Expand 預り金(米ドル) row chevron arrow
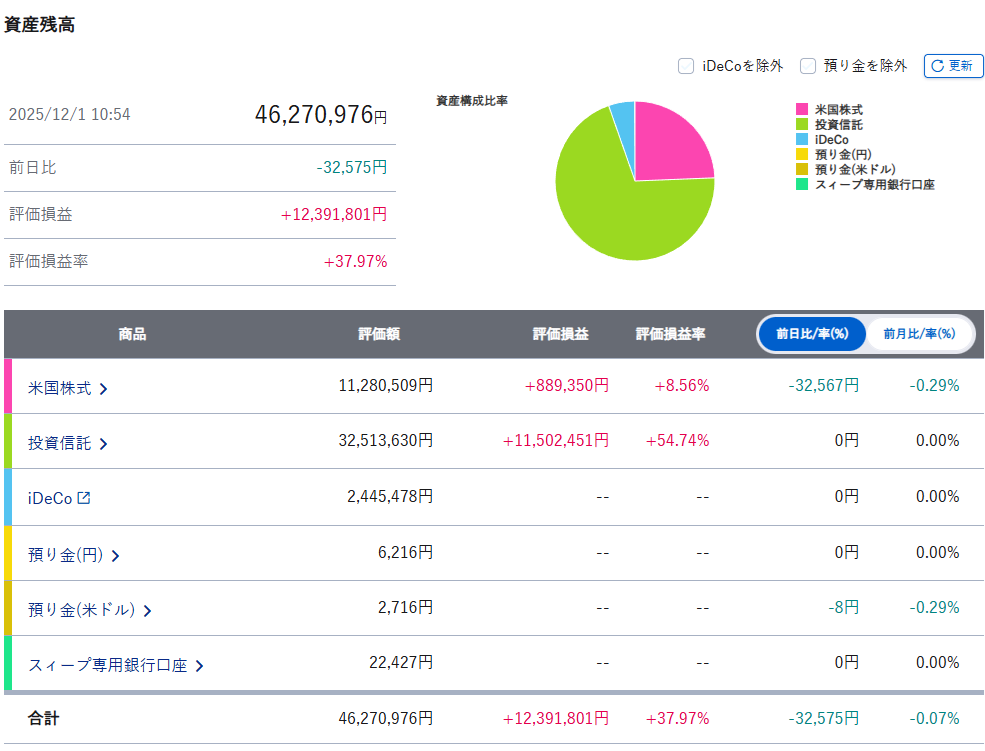 147,610
